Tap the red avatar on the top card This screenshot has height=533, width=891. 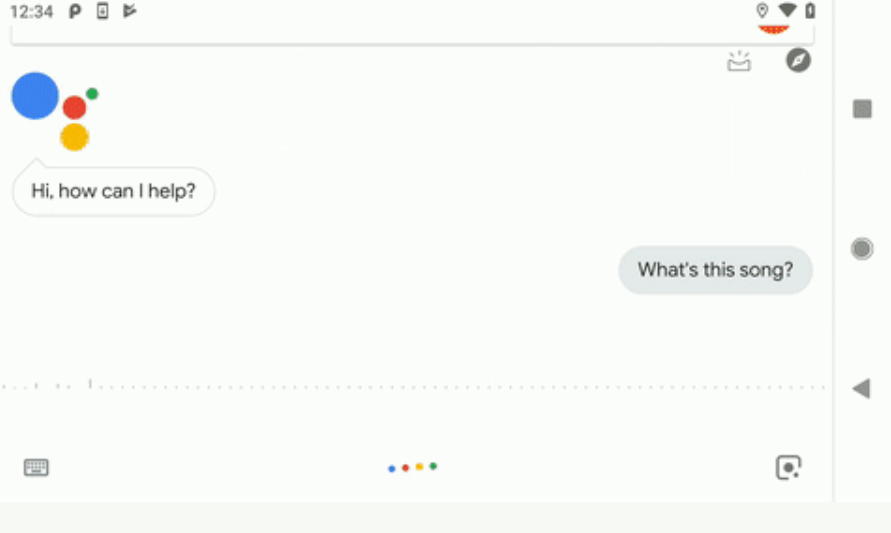[x=774, y=31]
